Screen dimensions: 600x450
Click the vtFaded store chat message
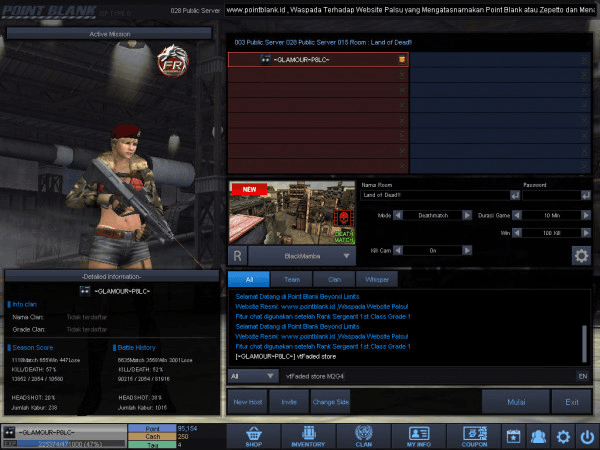pyautogui.click(x=286, y=357)
